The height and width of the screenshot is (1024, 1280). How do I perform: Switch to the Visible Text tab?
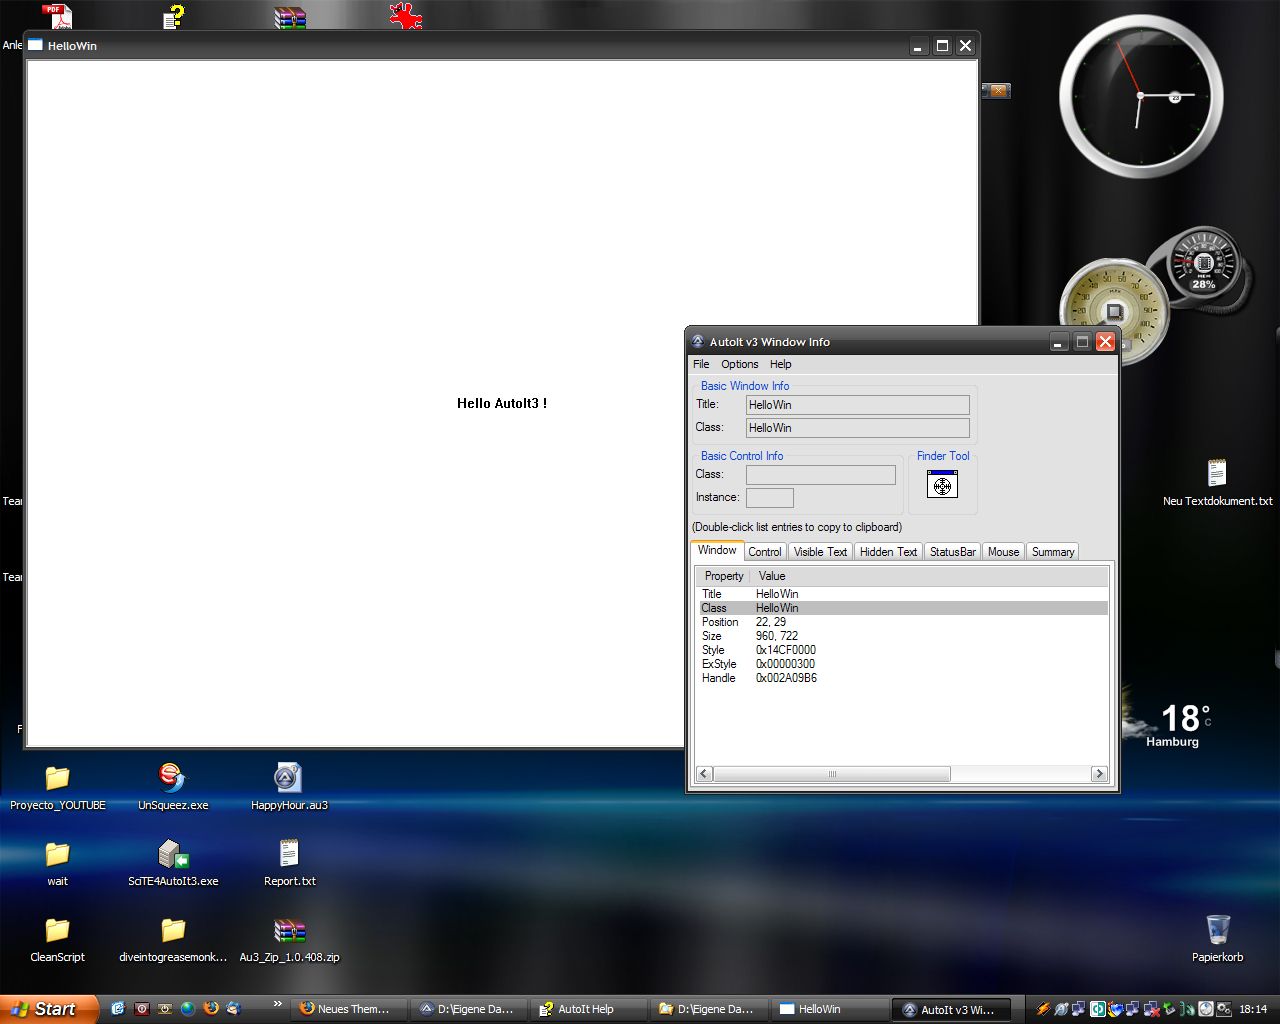(x=820, y=552)
